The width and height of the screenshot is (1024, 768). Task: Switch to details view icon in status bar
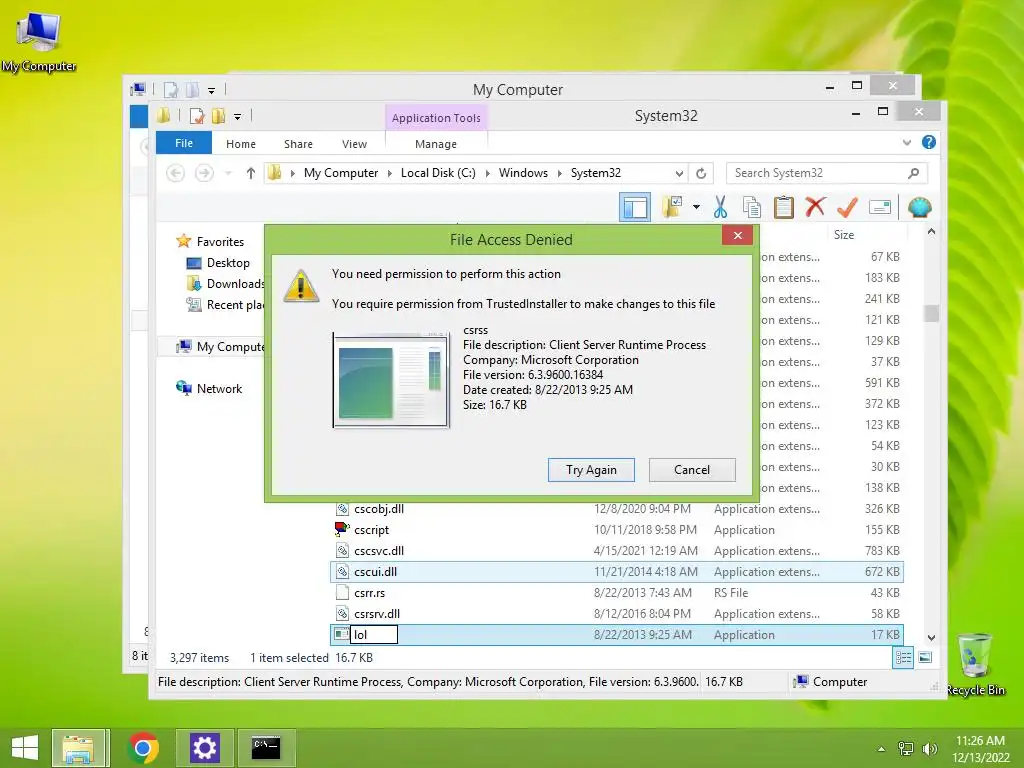click(x=903, y=657)
